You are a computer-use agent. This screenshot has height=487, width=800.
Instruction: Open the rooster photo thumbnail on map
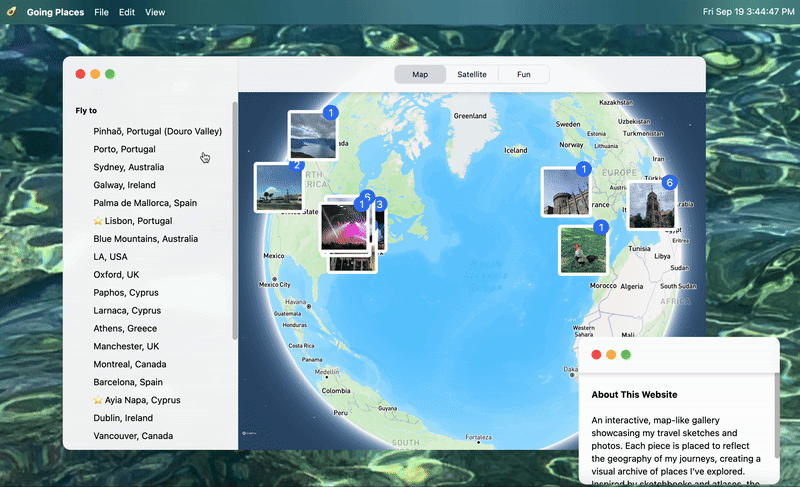click(582, 250)
